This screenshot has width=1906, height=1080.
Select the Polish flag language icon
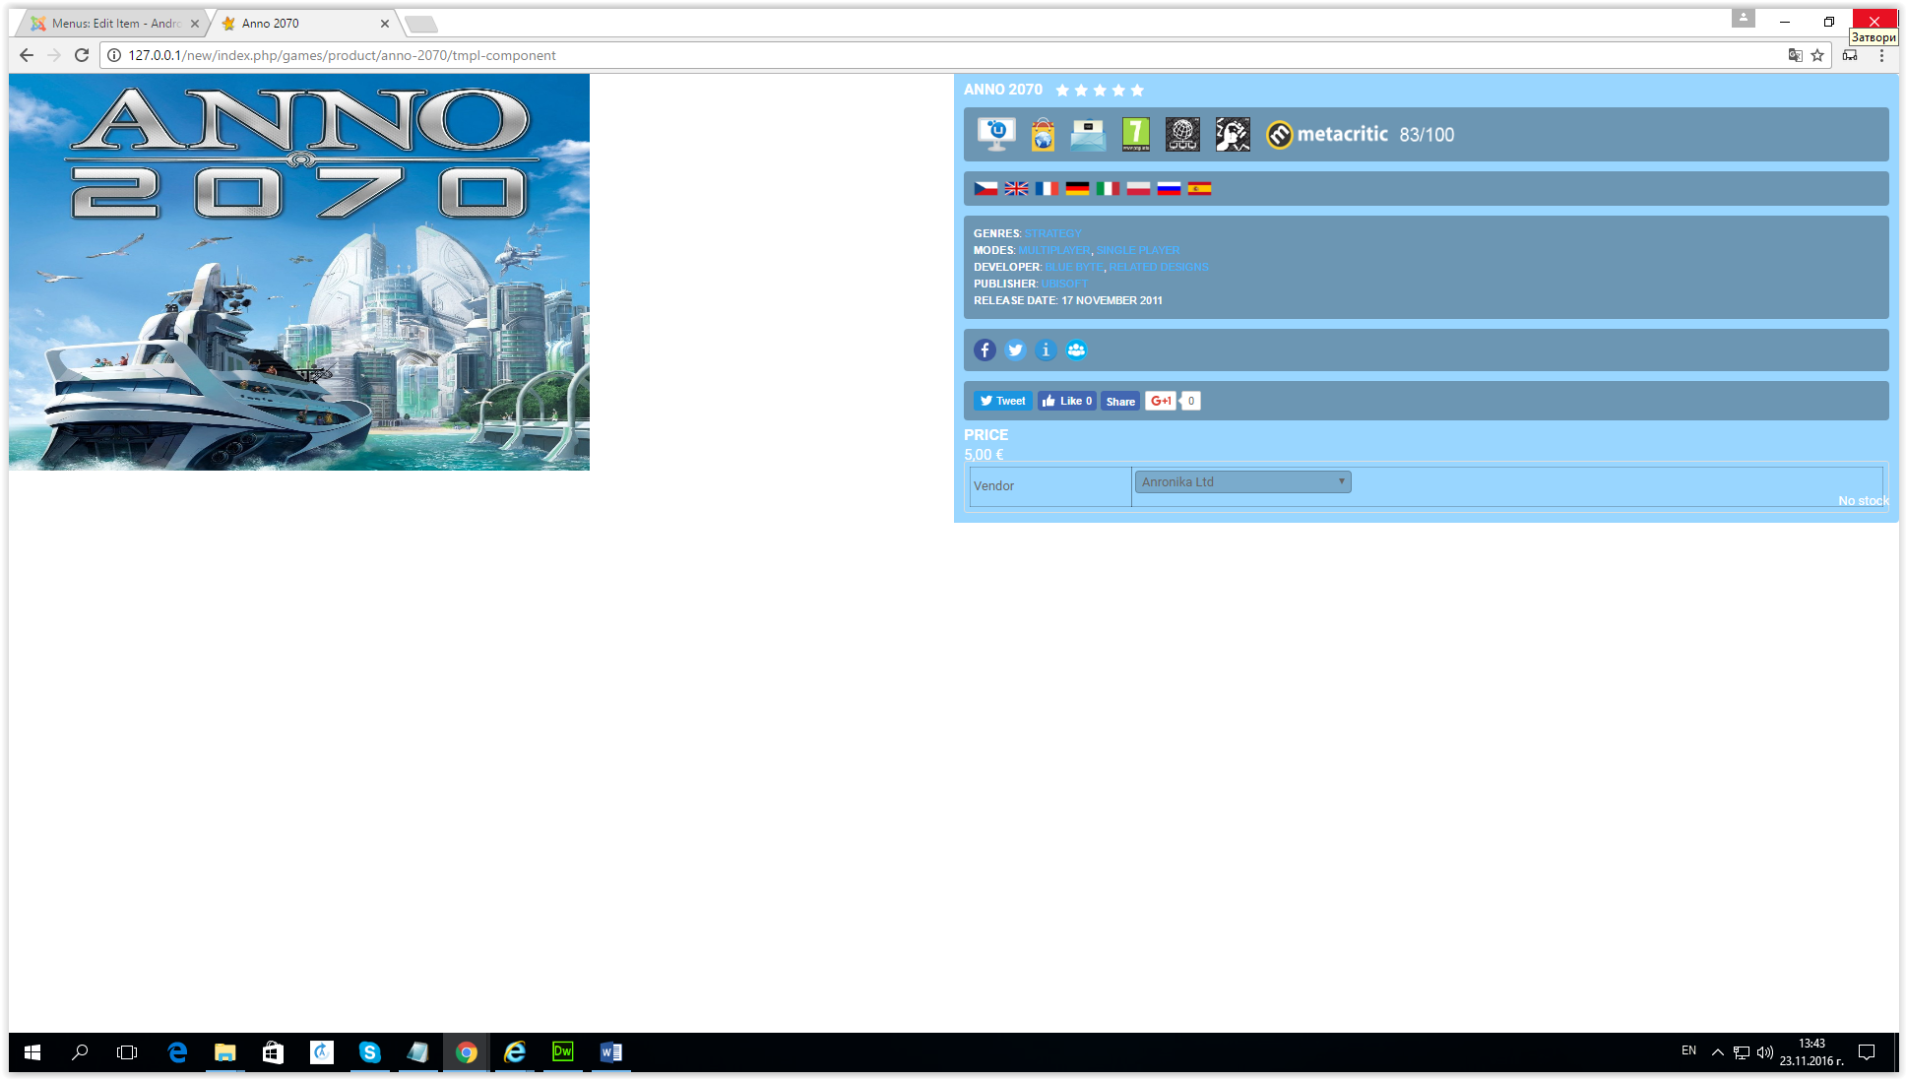1138,188
